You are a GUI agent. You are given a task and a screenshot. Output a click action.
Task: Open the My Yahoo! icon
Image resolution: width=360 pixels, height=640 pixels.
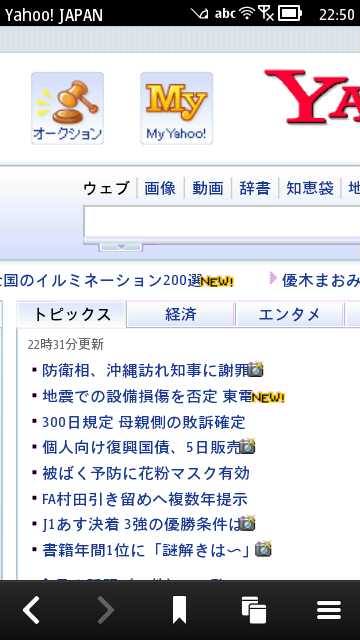[176, 108]
